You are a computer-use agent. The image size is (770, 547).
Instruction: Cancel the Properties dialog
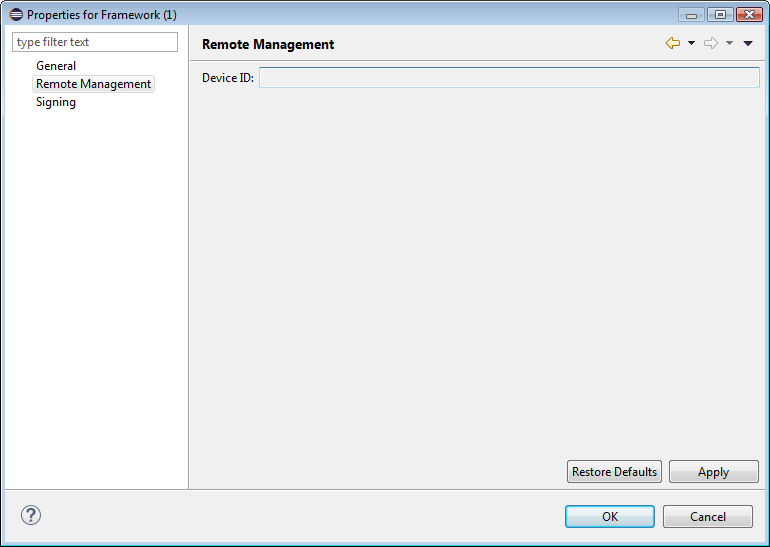point(708,517)
